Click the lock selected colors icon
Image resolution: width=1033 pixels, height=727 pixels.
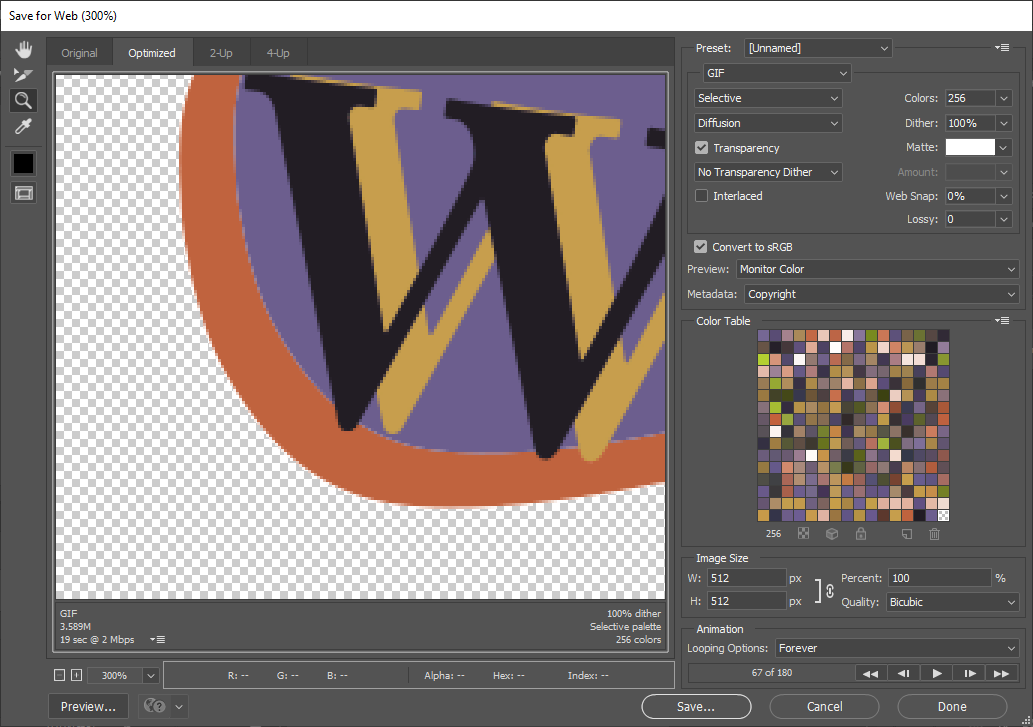pyautogui.click(x=860, y=533)
